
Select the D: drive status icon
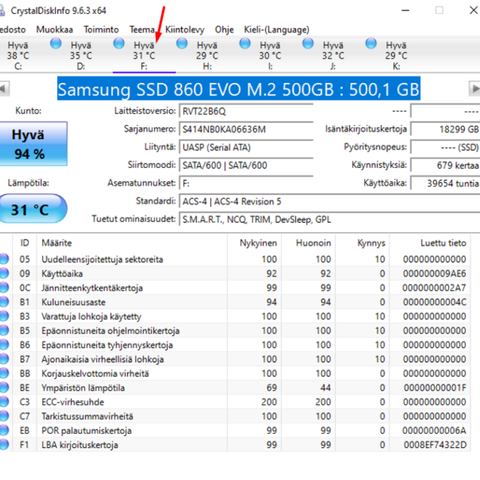(56, 44)
